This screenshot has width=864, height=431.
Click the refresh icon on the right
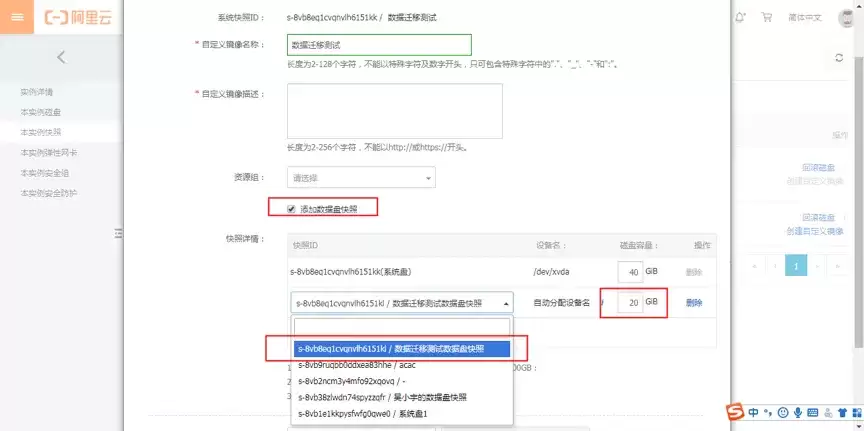(x=839, y=58)
